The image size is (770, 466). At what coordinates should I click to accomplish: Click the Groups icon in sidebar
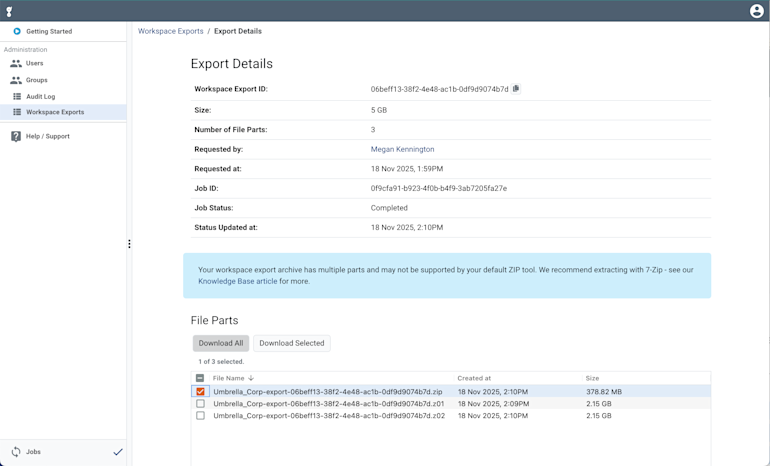tap(16, 80)
